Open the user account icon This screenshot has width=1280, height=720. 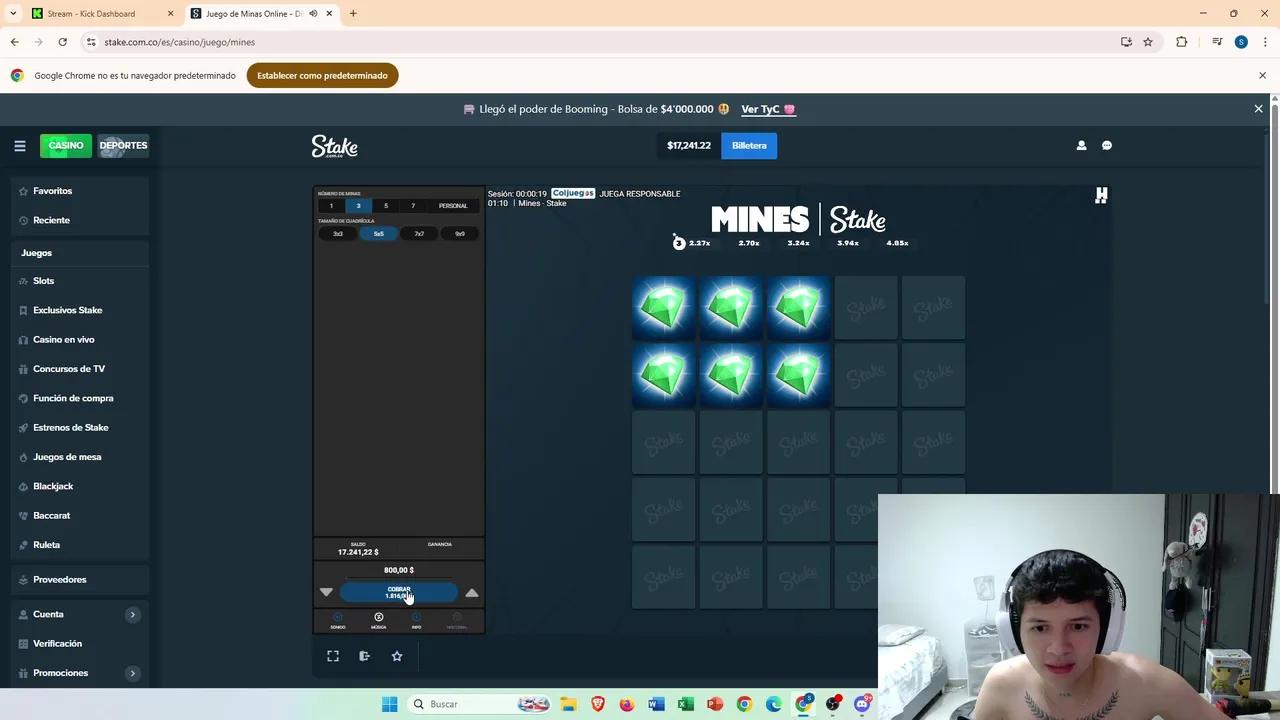[x=1081, y=145]
